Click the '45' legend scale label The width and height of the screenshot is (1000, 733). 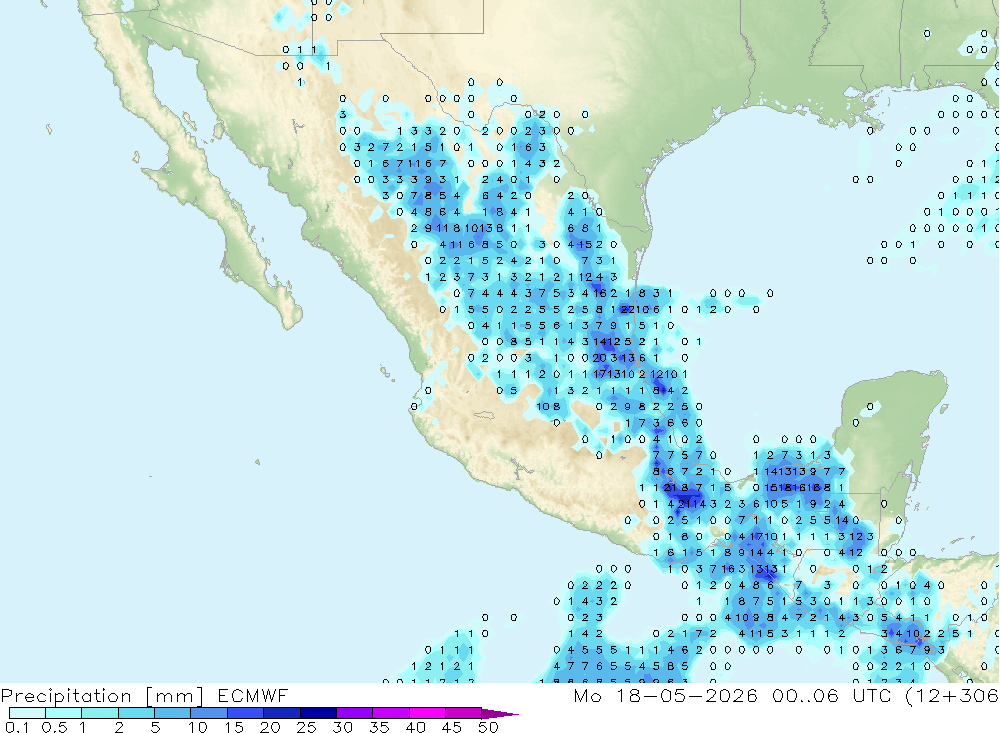pos(452,727)
